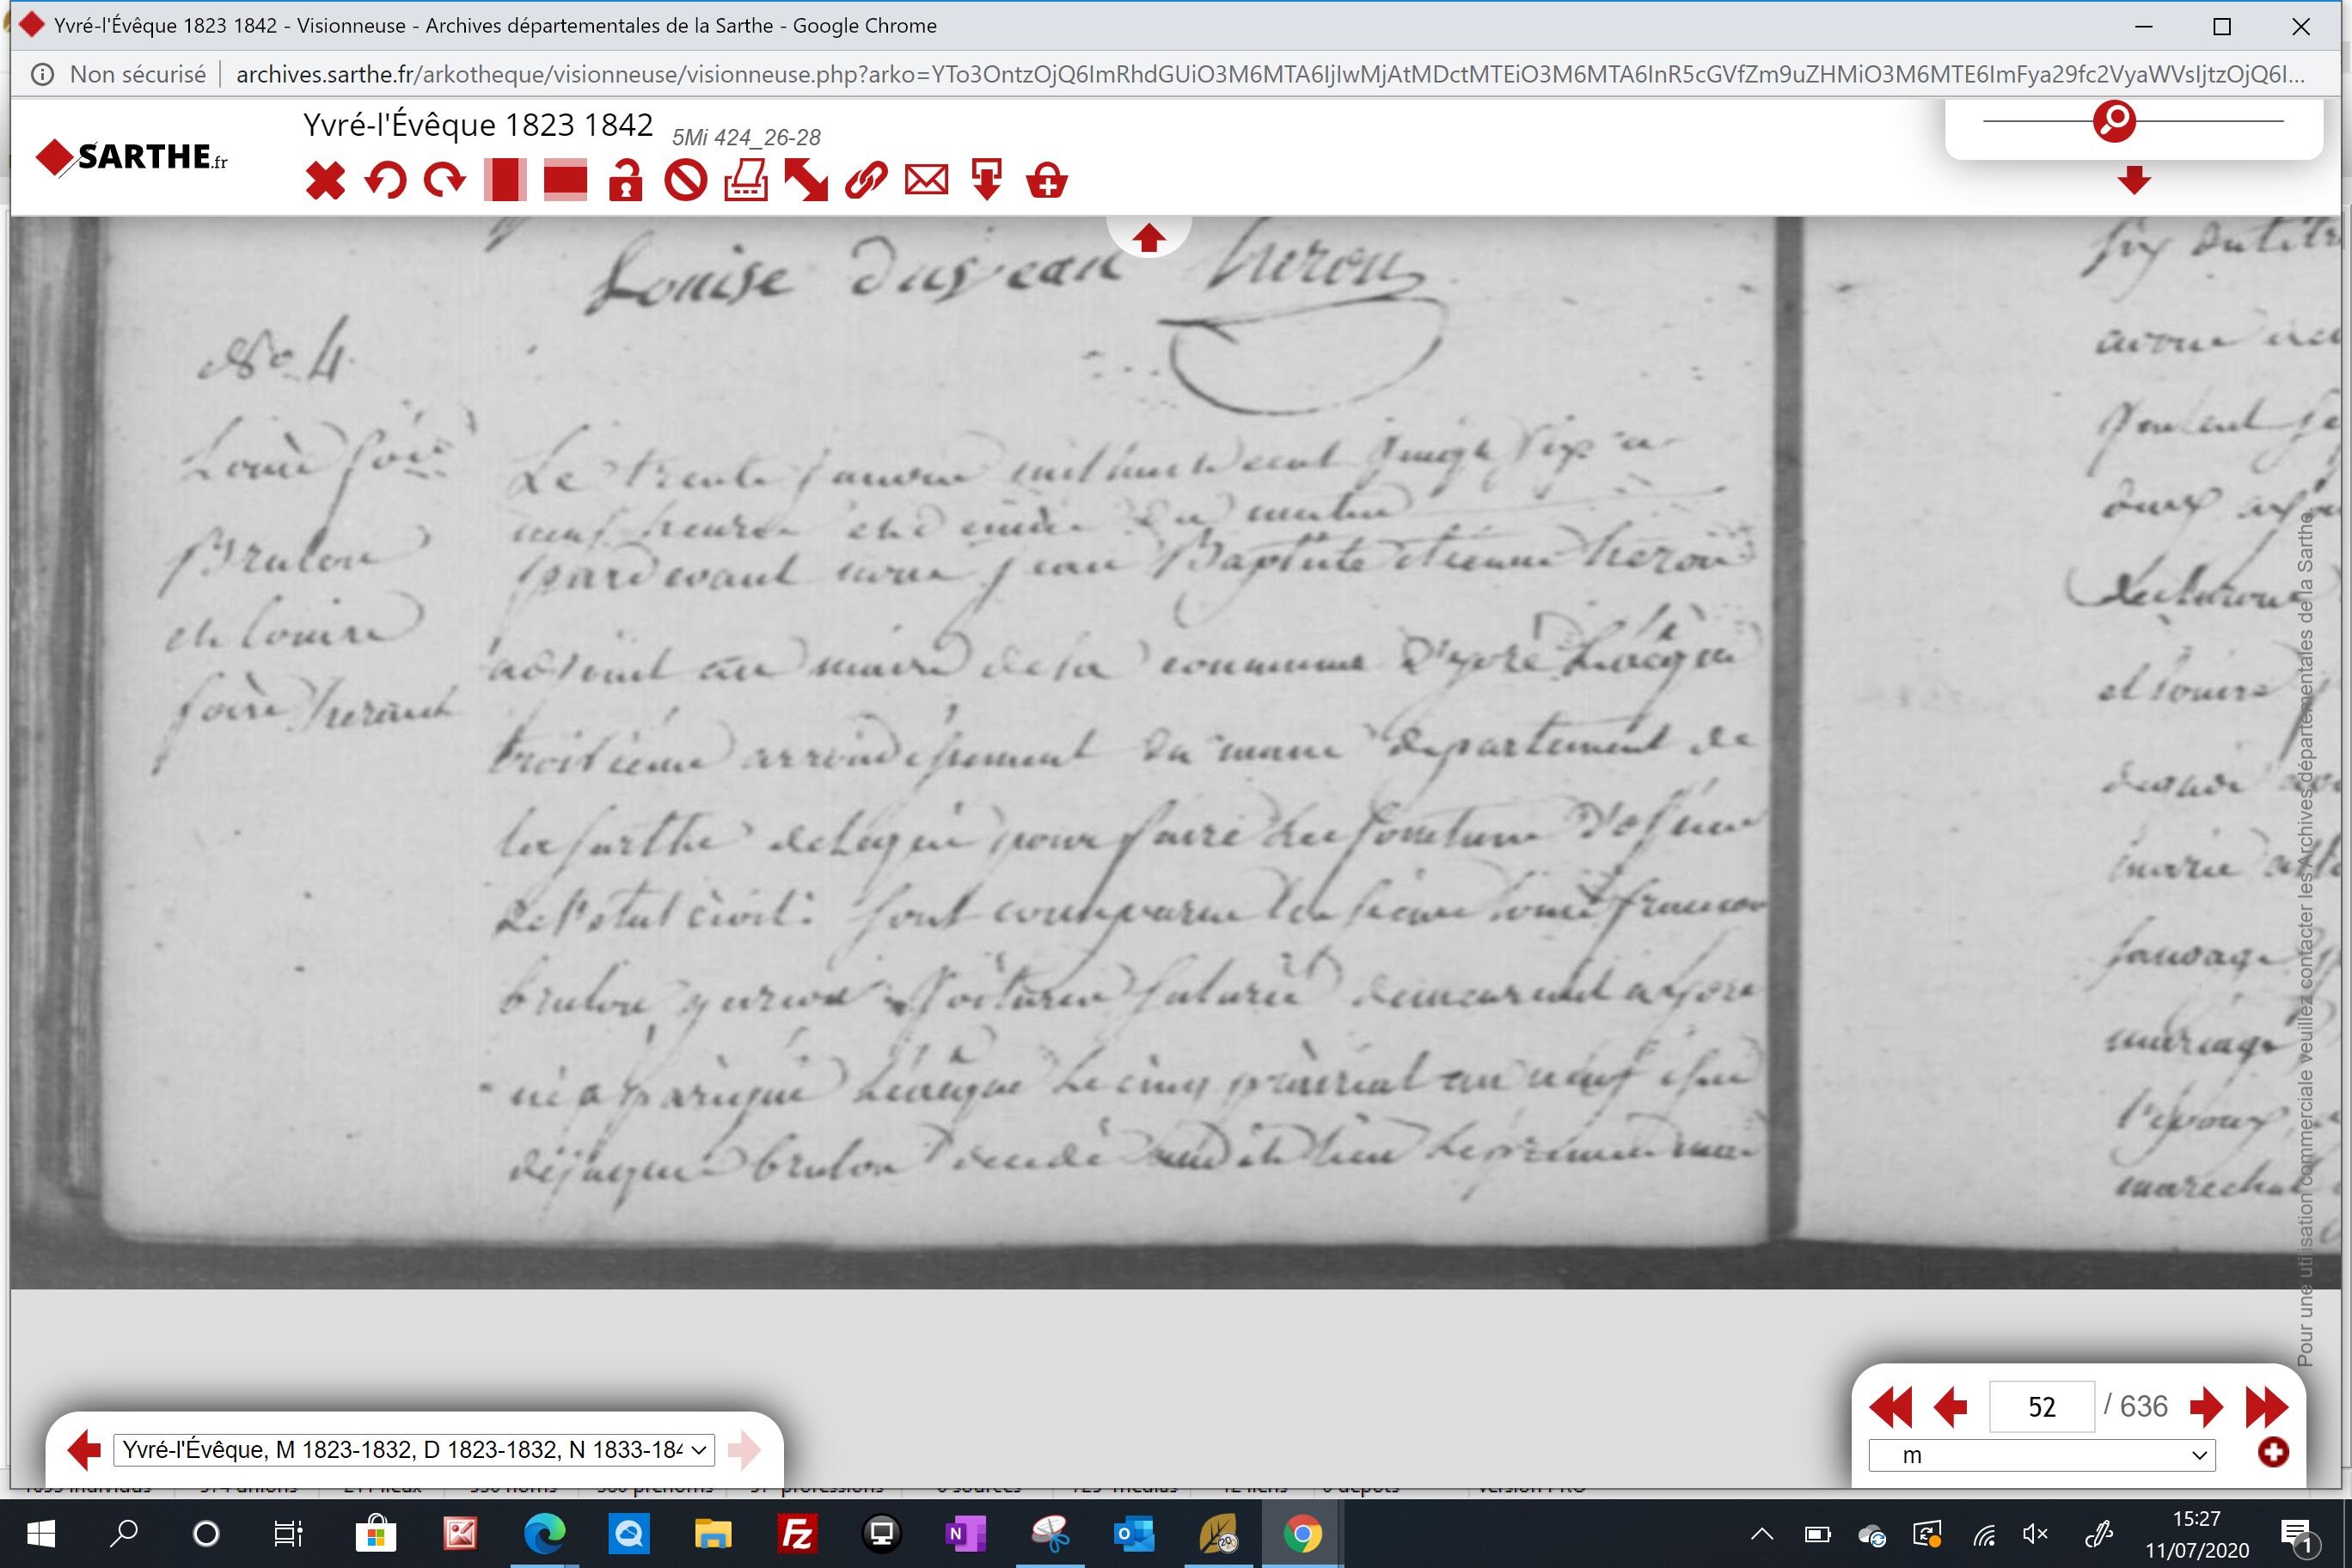This screenshot has width=2352, height=1568.
Task: Collapse the top toolbar with up arrow
Action: click(1149, 238)
